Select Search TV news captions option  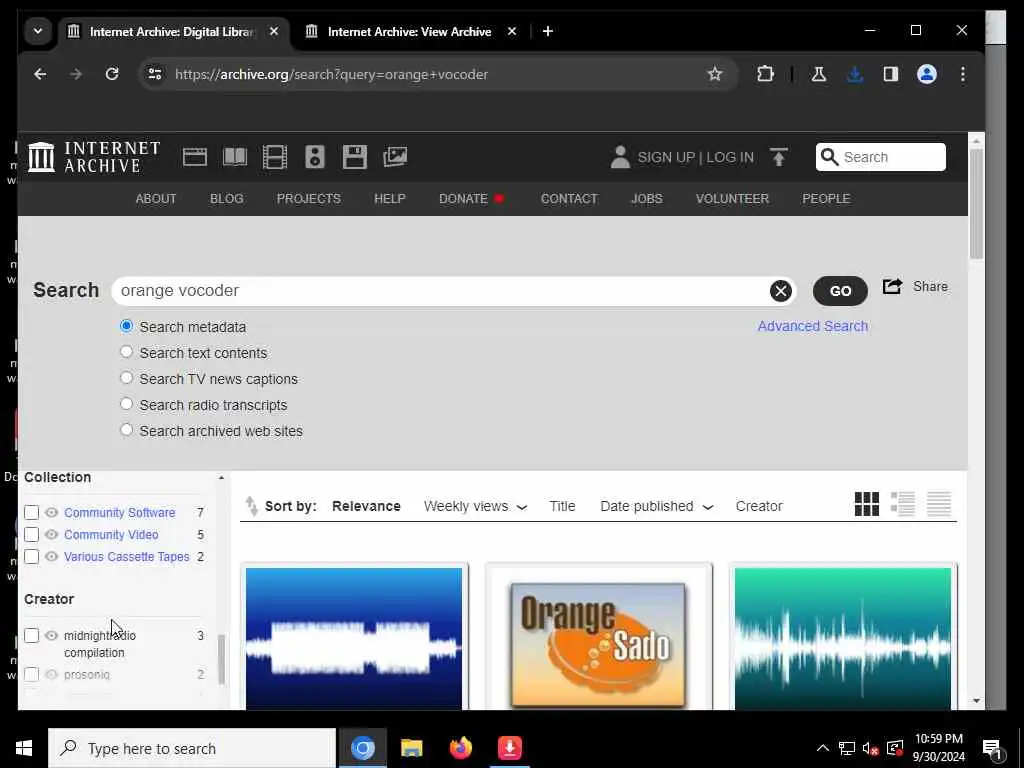coord(126,378)
